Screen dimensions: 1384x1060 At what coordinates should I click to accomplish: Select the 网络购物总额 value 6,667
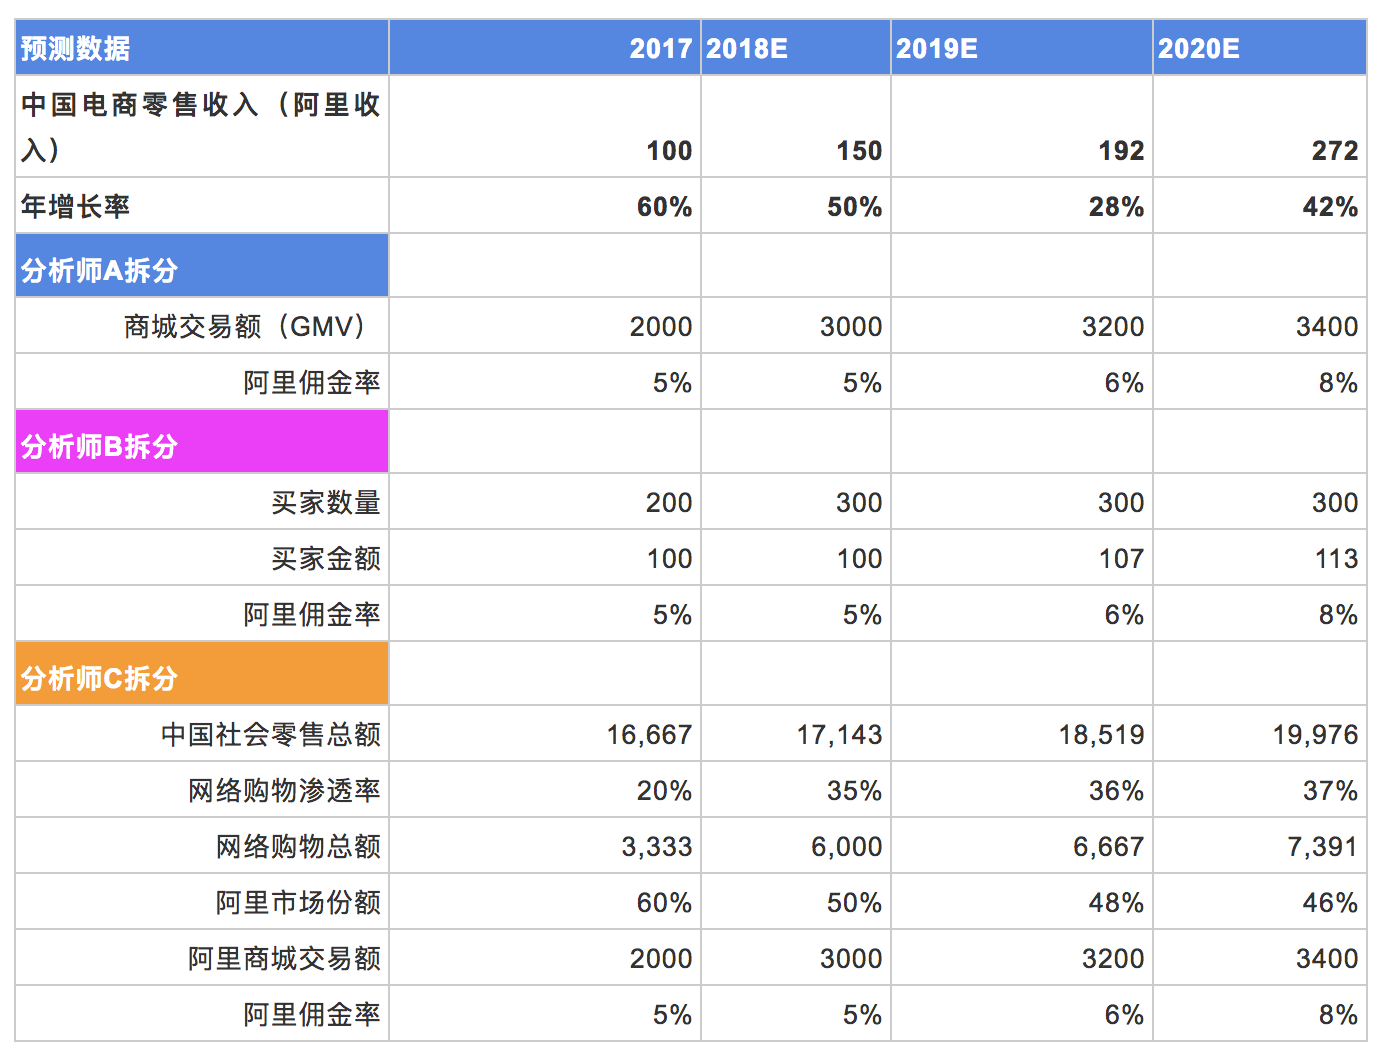click(1109, 847)
